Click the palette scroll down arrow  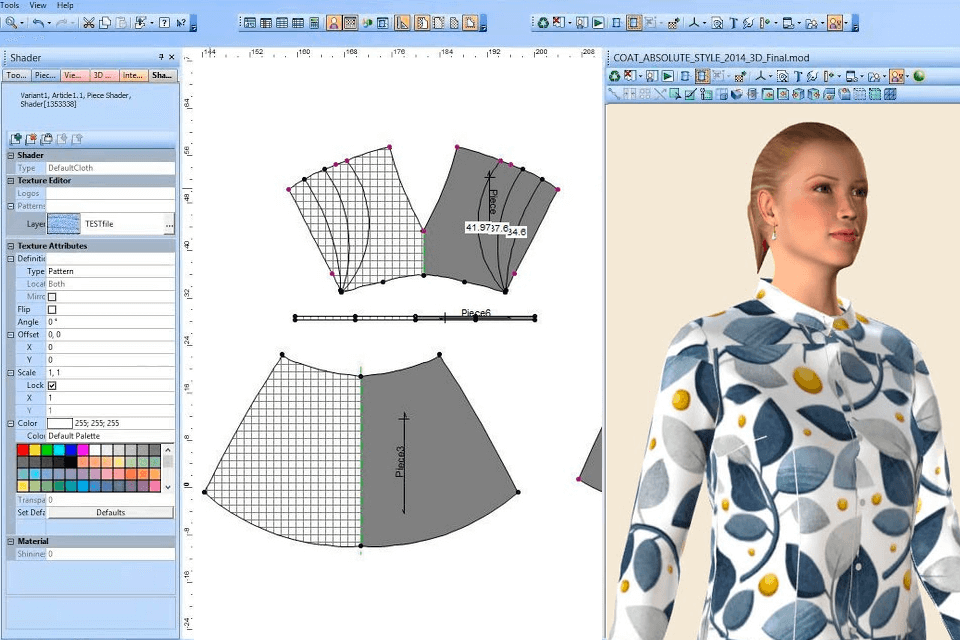click(x=168, y=487)
